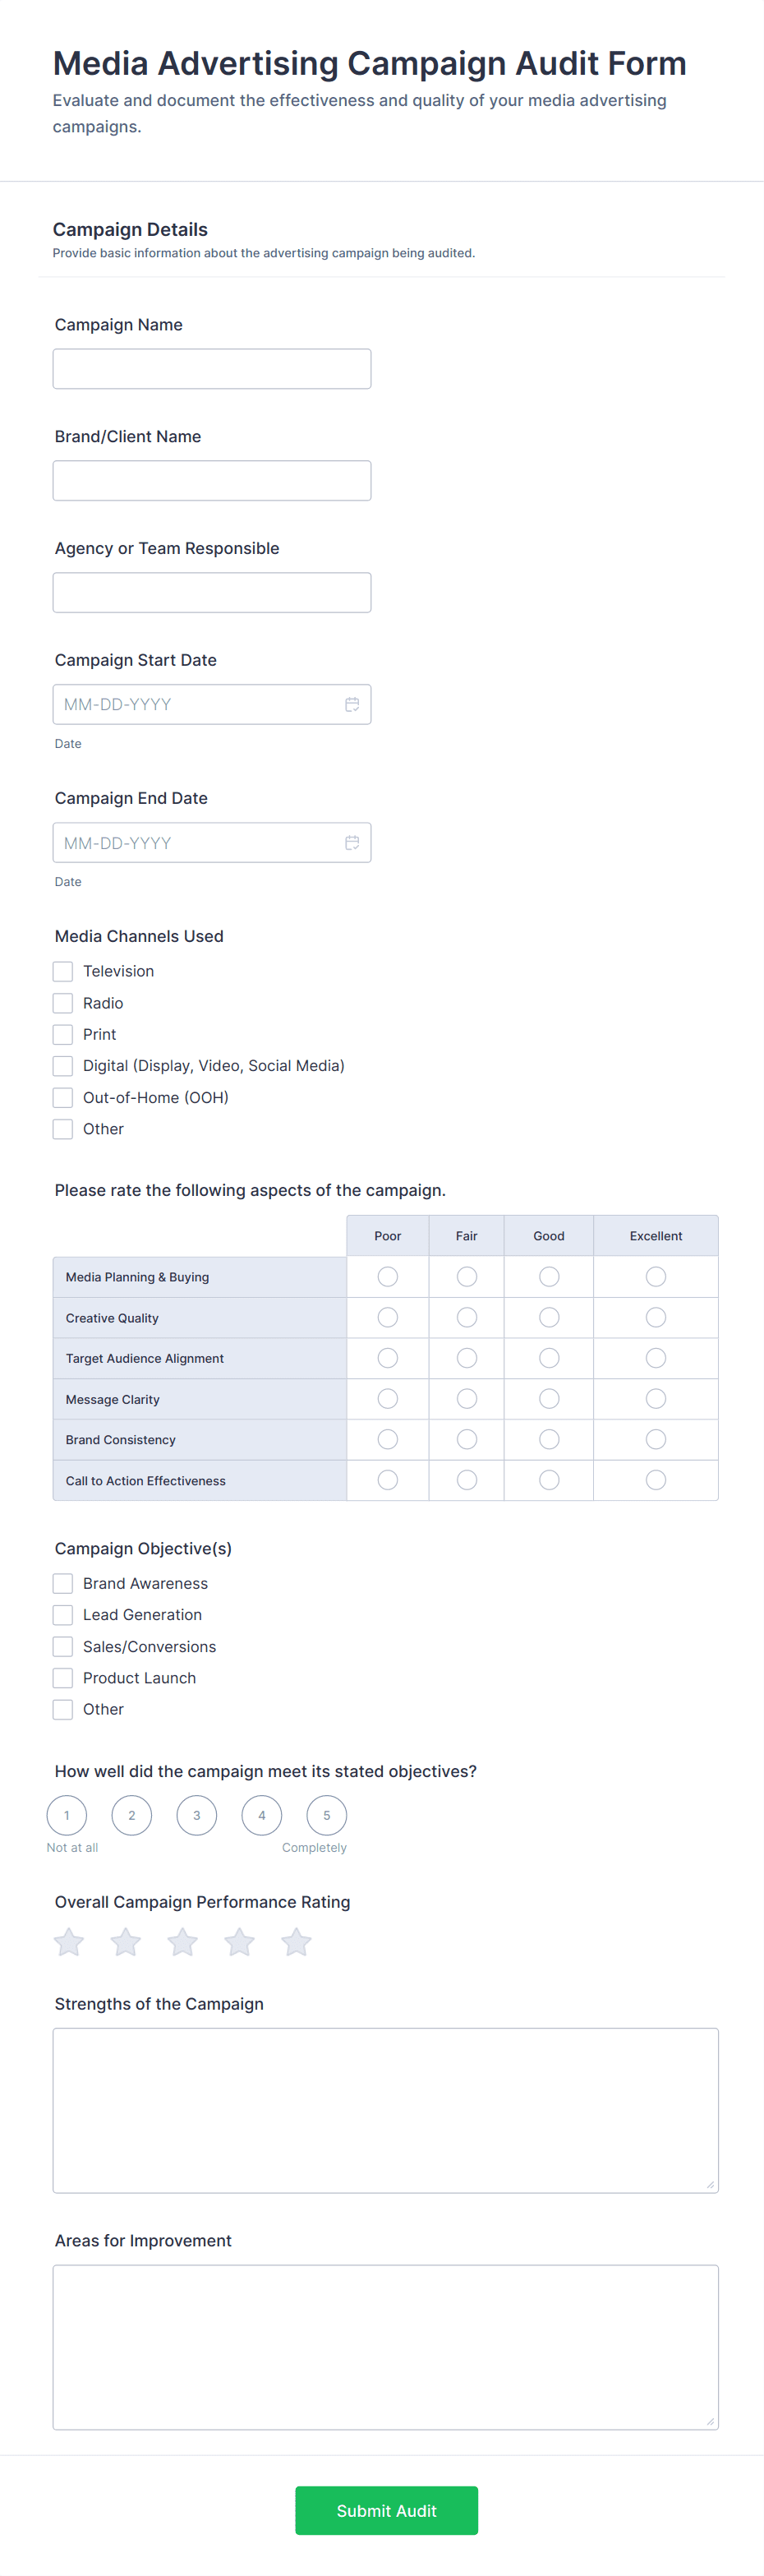Mark Media Planning & Buying as Poor
This screenshot has height=2576, width=764.
click(388, 1277)
